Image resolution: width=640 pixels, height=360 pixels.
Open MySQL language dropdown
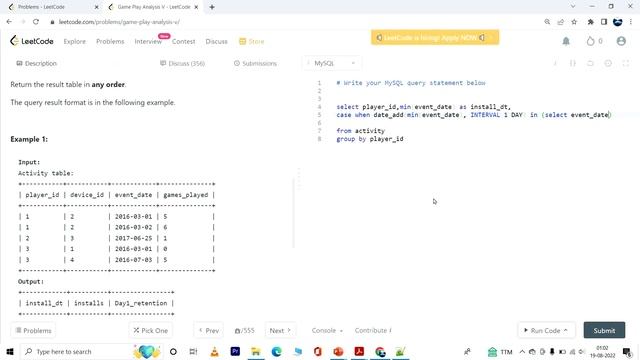tap(333, 63)
